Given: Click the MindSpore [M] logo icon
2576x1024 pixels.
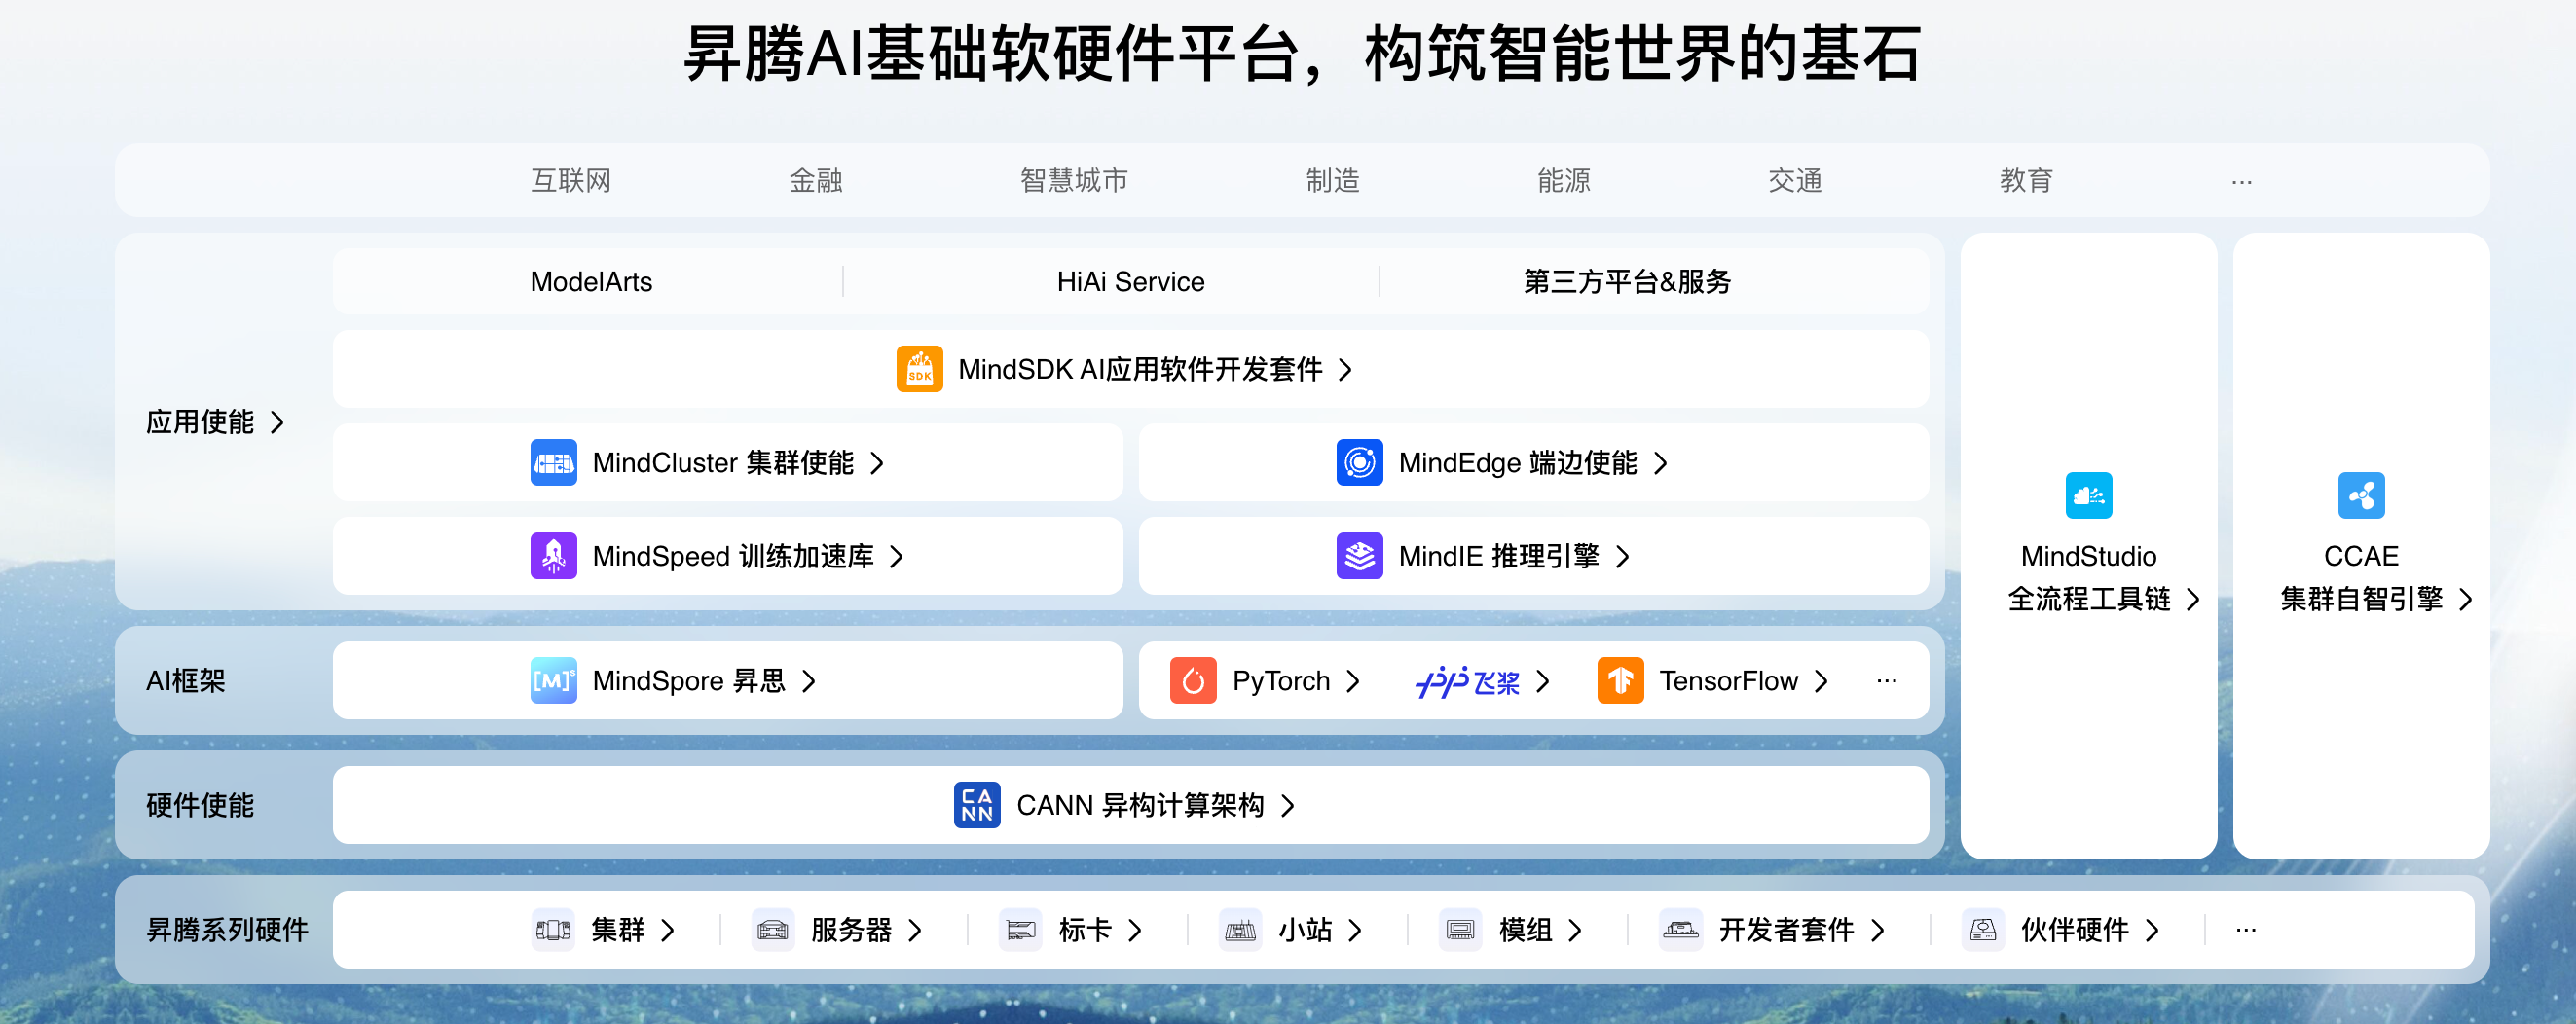Looking at the screenshot, I should coord(553,681).
